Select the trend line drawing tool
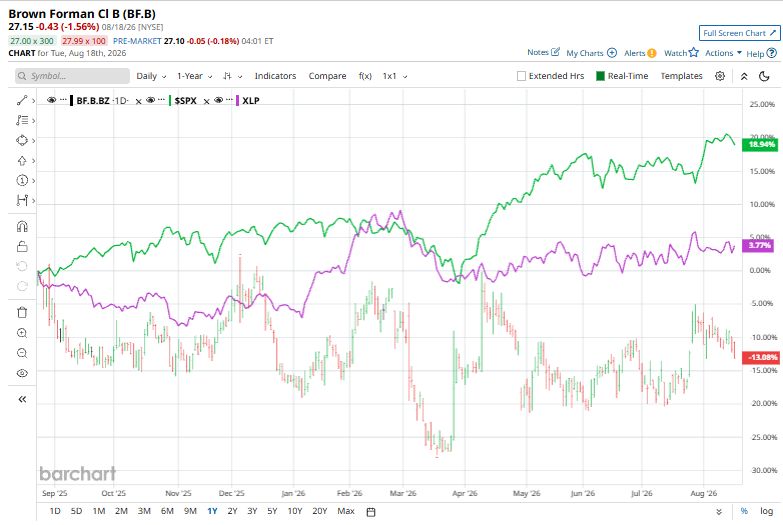Image resolution: width=783 pixels, height=525 pixels. coord(21,100)
